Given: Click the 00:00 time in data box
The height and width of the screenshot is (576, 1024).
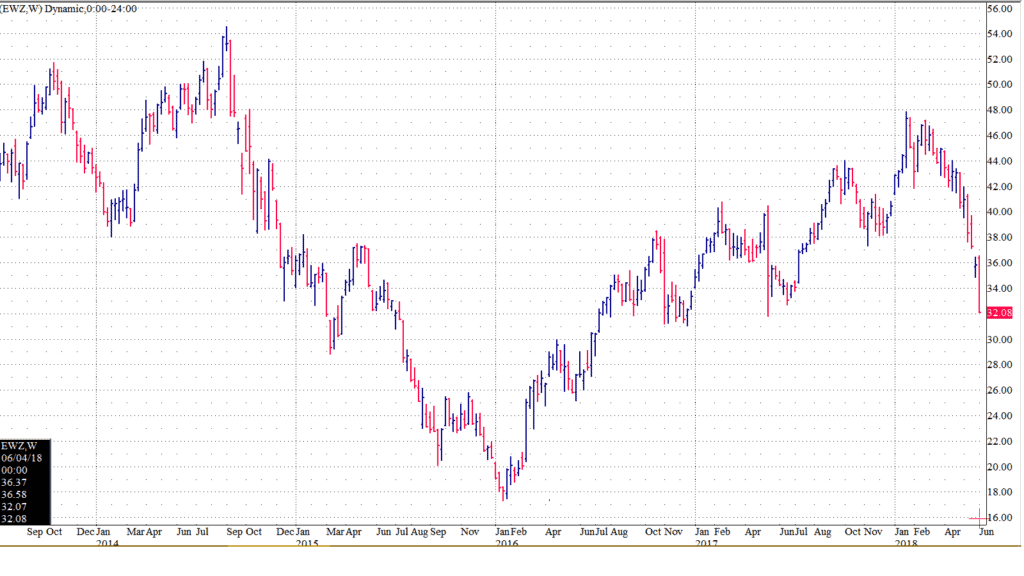Looking at the screenshot, I should click(15, 470).
